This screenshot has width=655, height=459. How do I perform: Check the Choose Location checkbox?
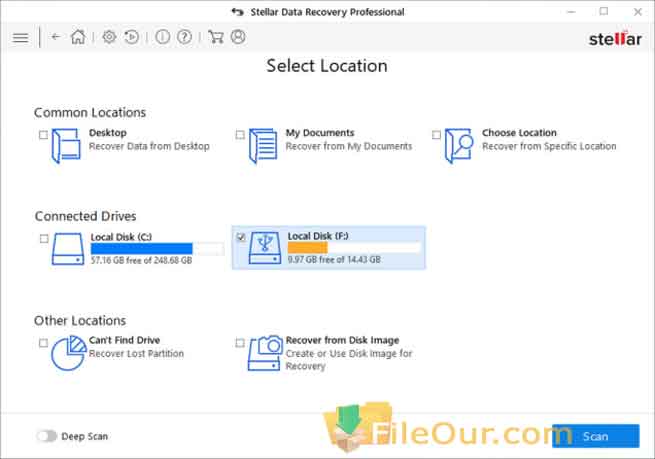tap(437, 135)
